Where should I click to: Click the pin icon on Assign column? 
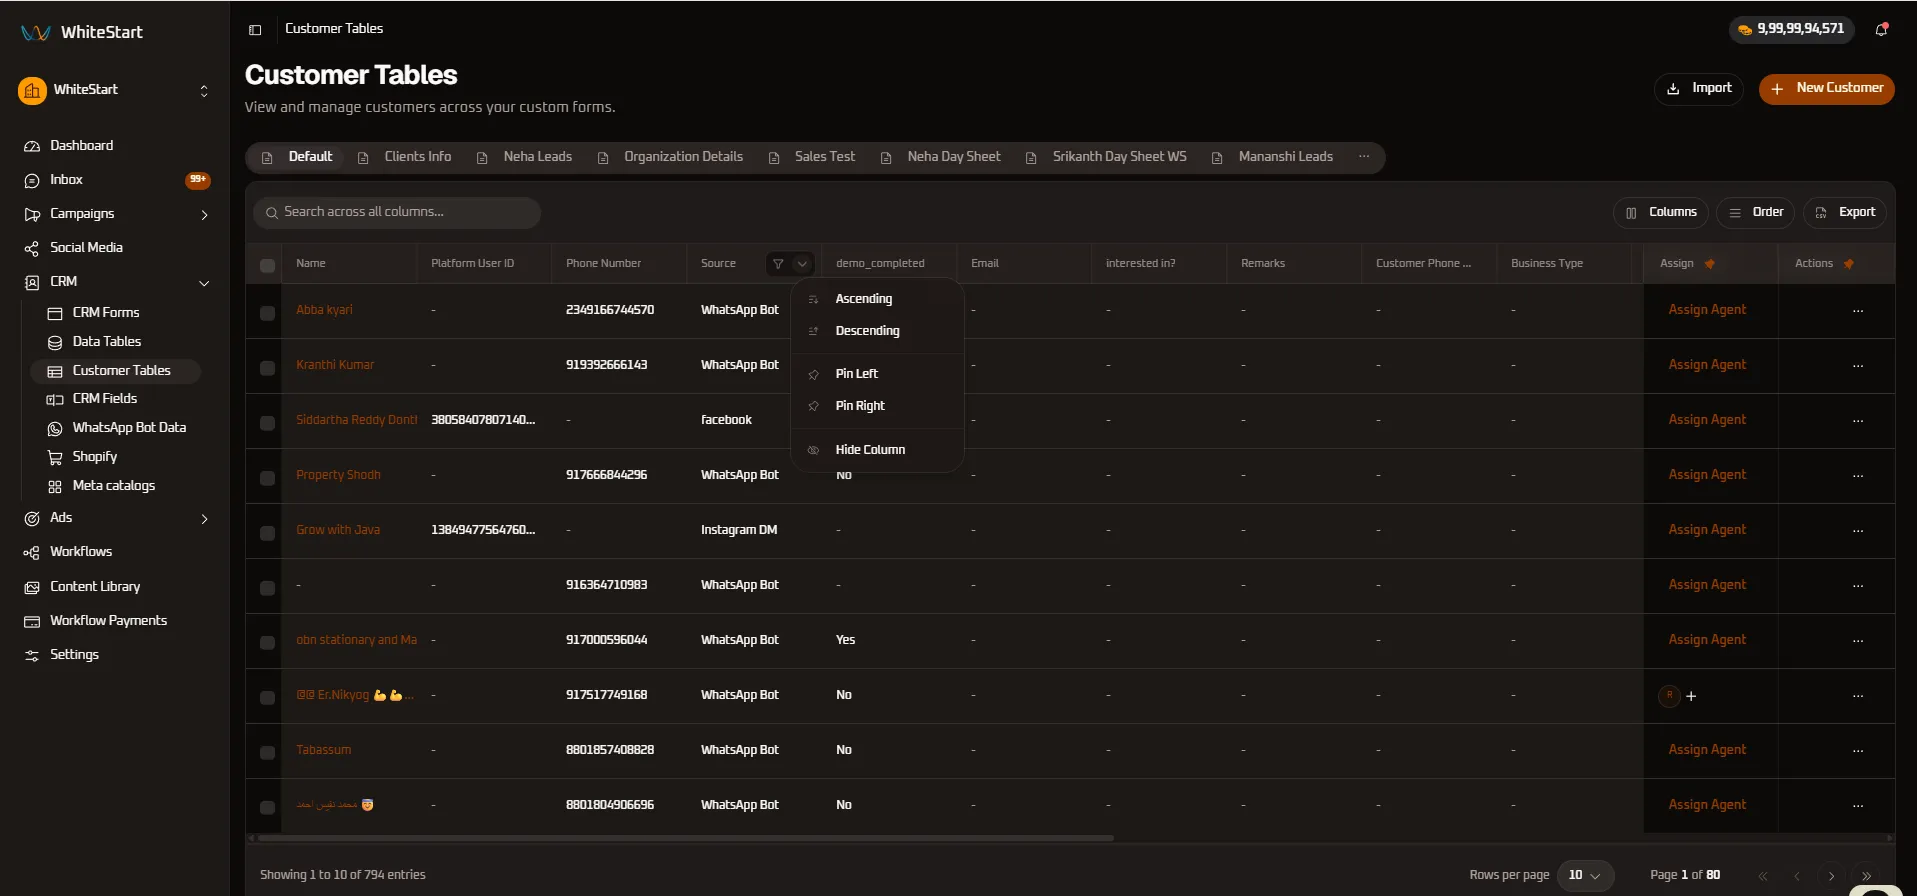tap(1710, 264)
